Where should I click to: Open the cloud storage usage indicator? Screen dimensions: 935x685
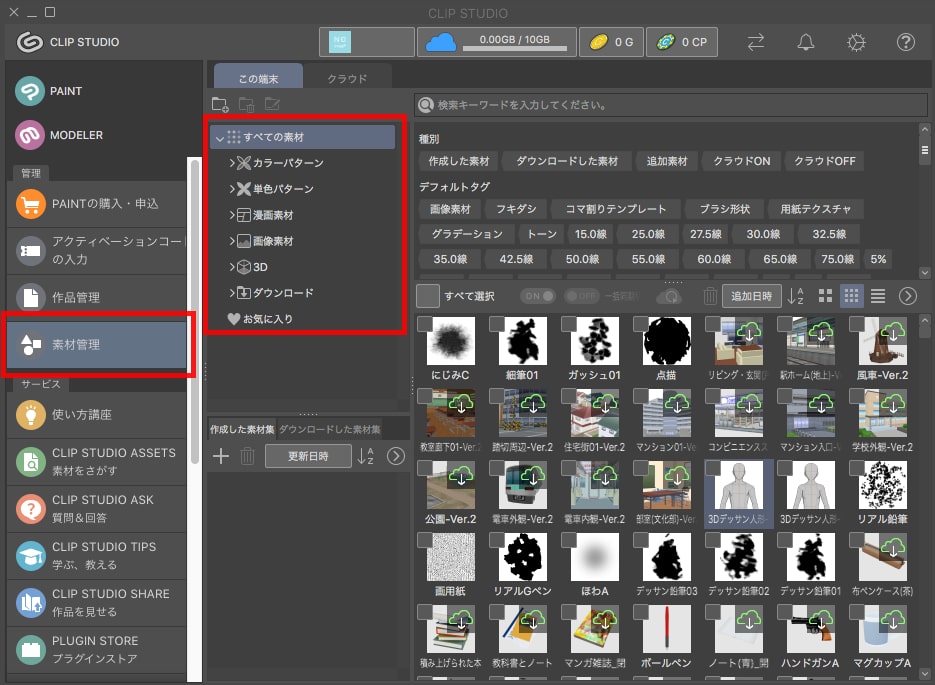497,42
